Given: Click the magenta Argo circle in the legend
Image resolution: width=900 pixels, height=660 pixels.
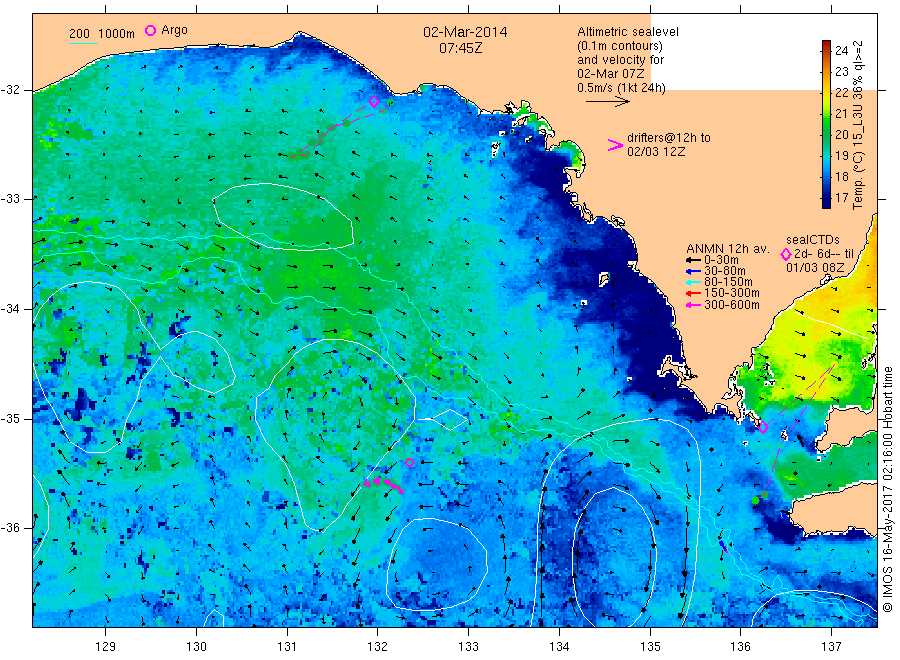Looking at the screenshot, I should point(150,30).
